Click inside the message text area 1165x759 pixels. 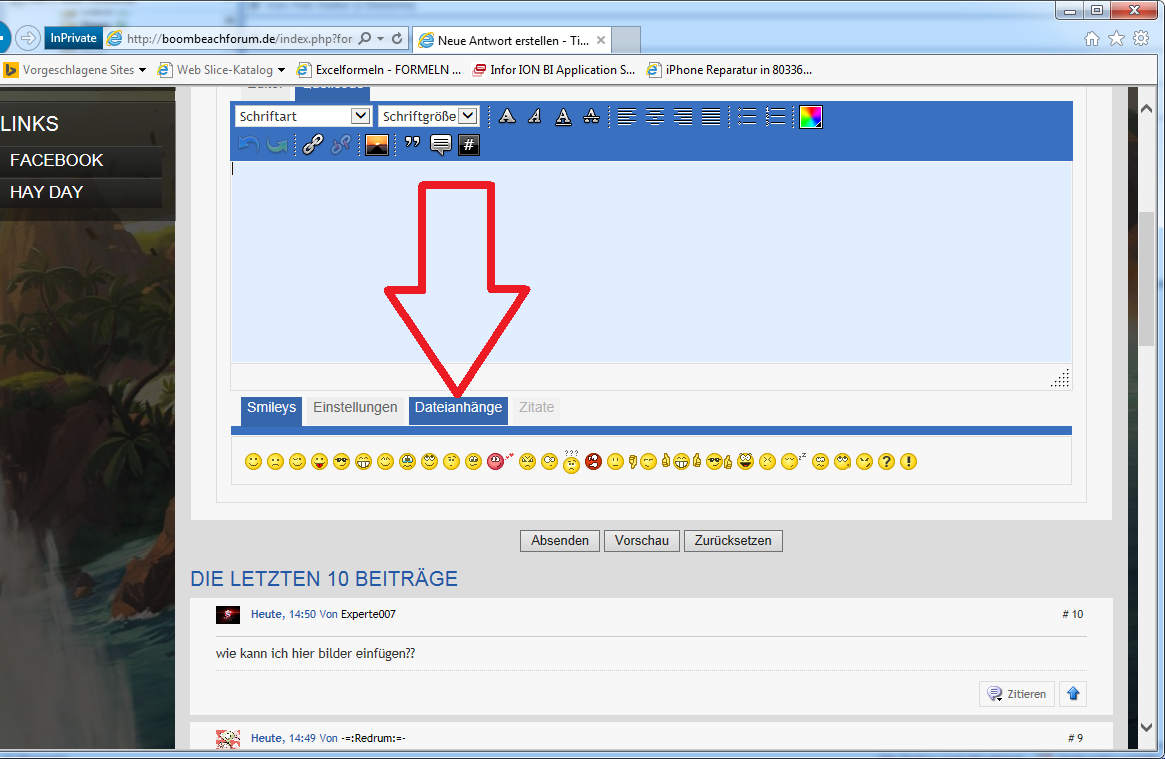[650, 260]
